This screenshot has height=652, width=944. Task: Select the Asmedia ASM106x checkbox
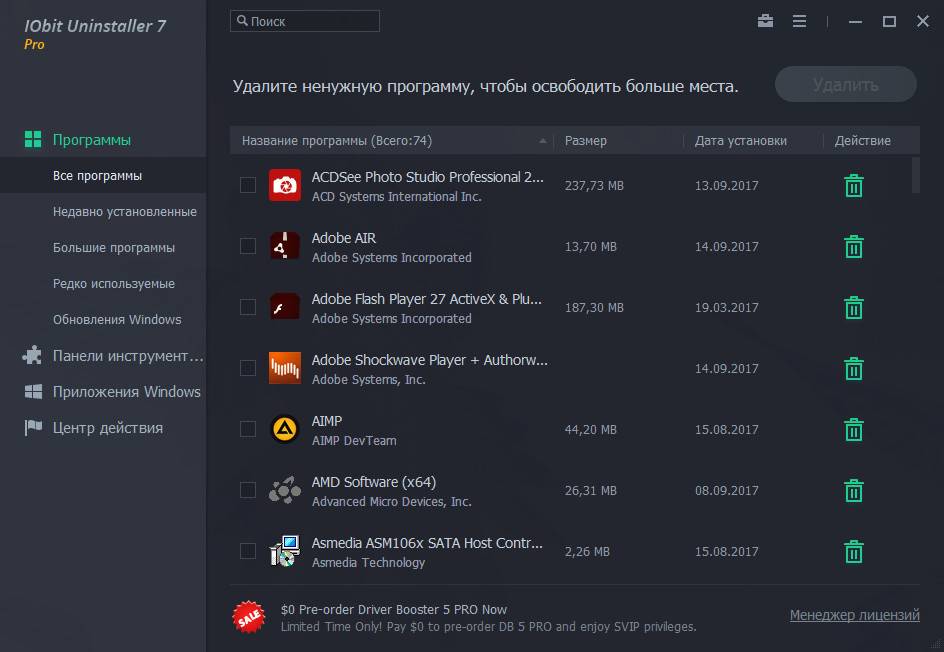pos(248,551)
